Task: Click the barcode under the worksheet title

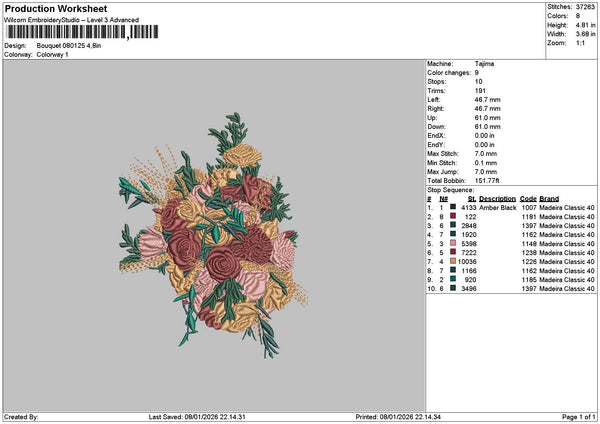Action: 82,32
